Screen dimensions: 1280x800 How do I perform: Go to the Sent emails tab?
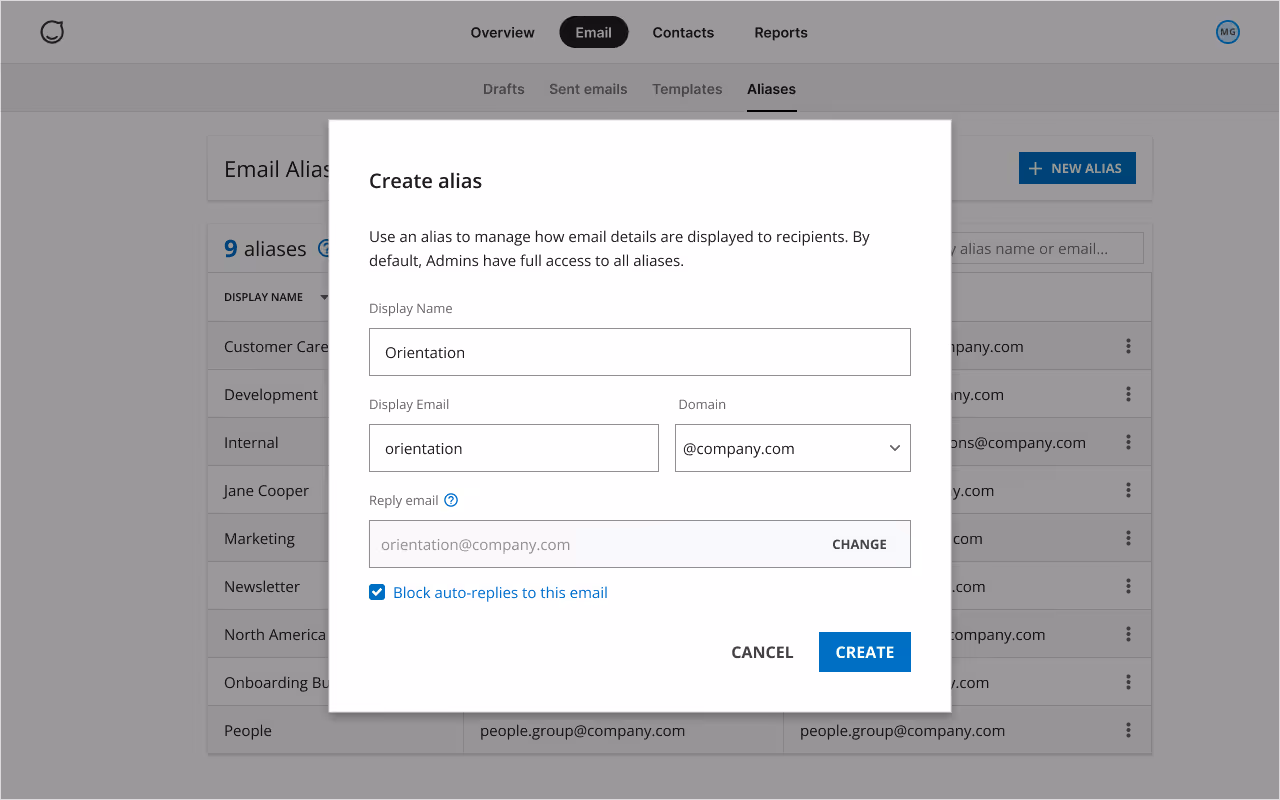click(588, 89)
